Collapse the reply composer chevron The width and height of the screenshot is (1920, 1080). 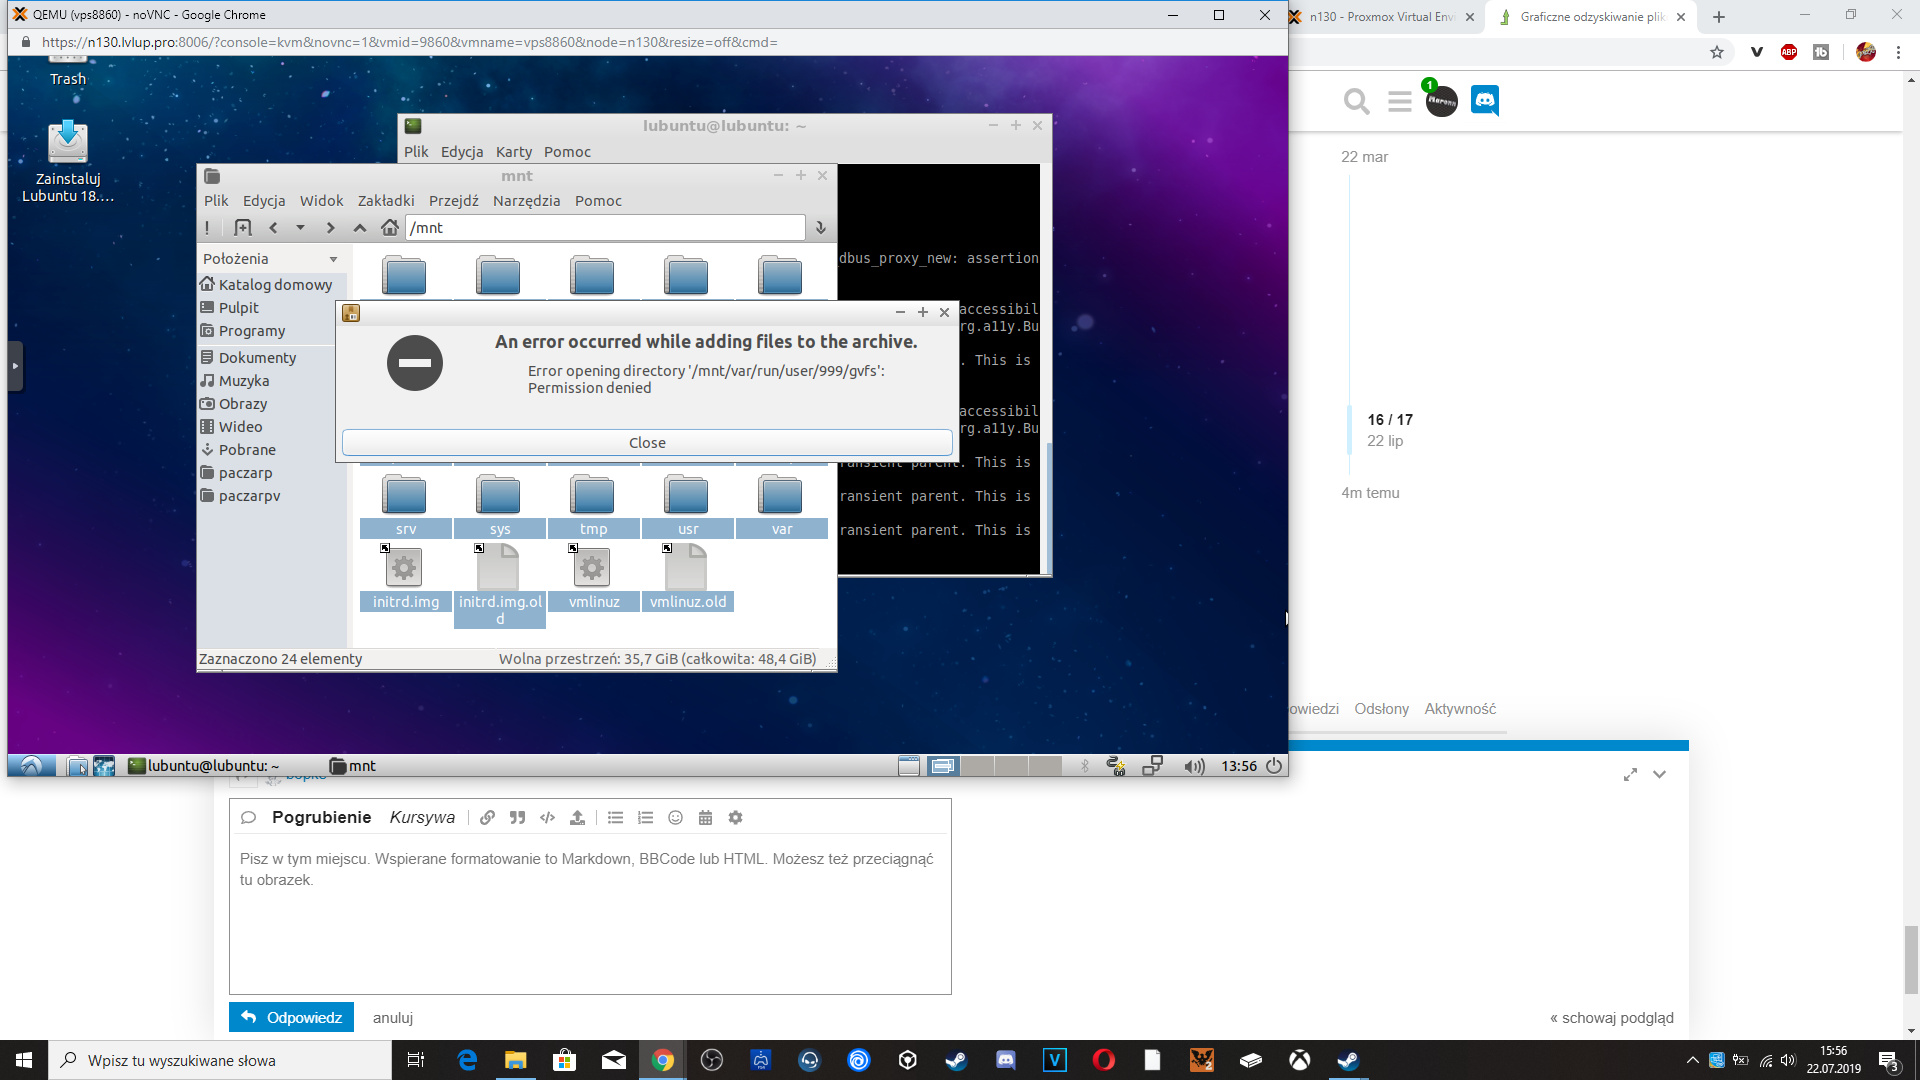click(x=1659, y=774)
